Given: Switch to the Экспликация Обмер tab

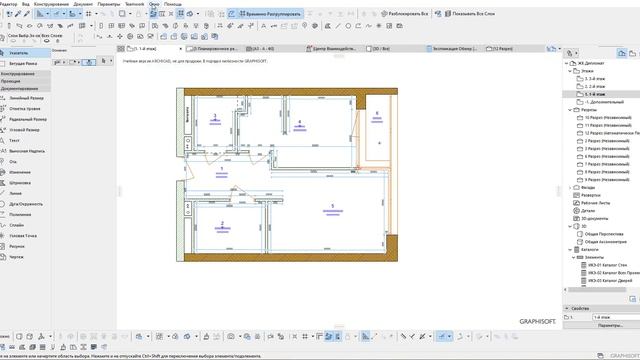Looking at the screenshot, I should pyautogui.click(x=454, y=49).
